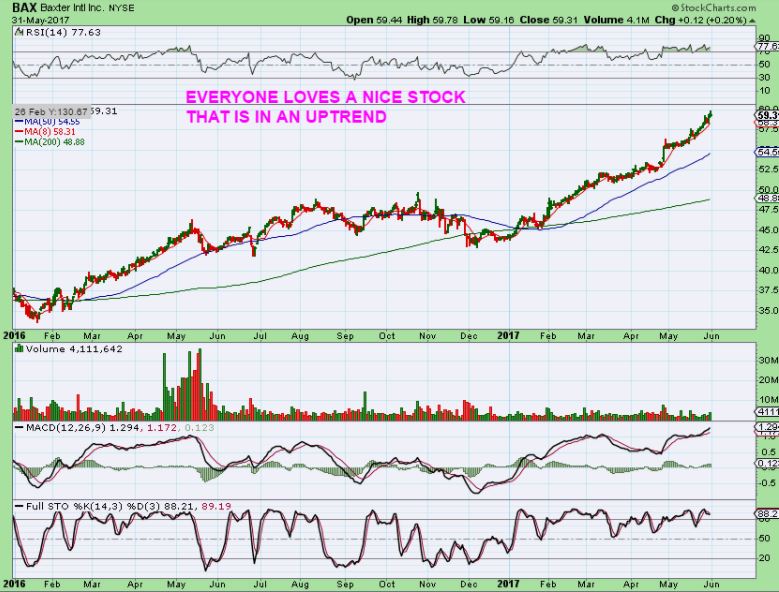Click the 1.294 MACD tag on right axis
The height and width of the screenshot is (592, 779).
(x=767, y=427)
